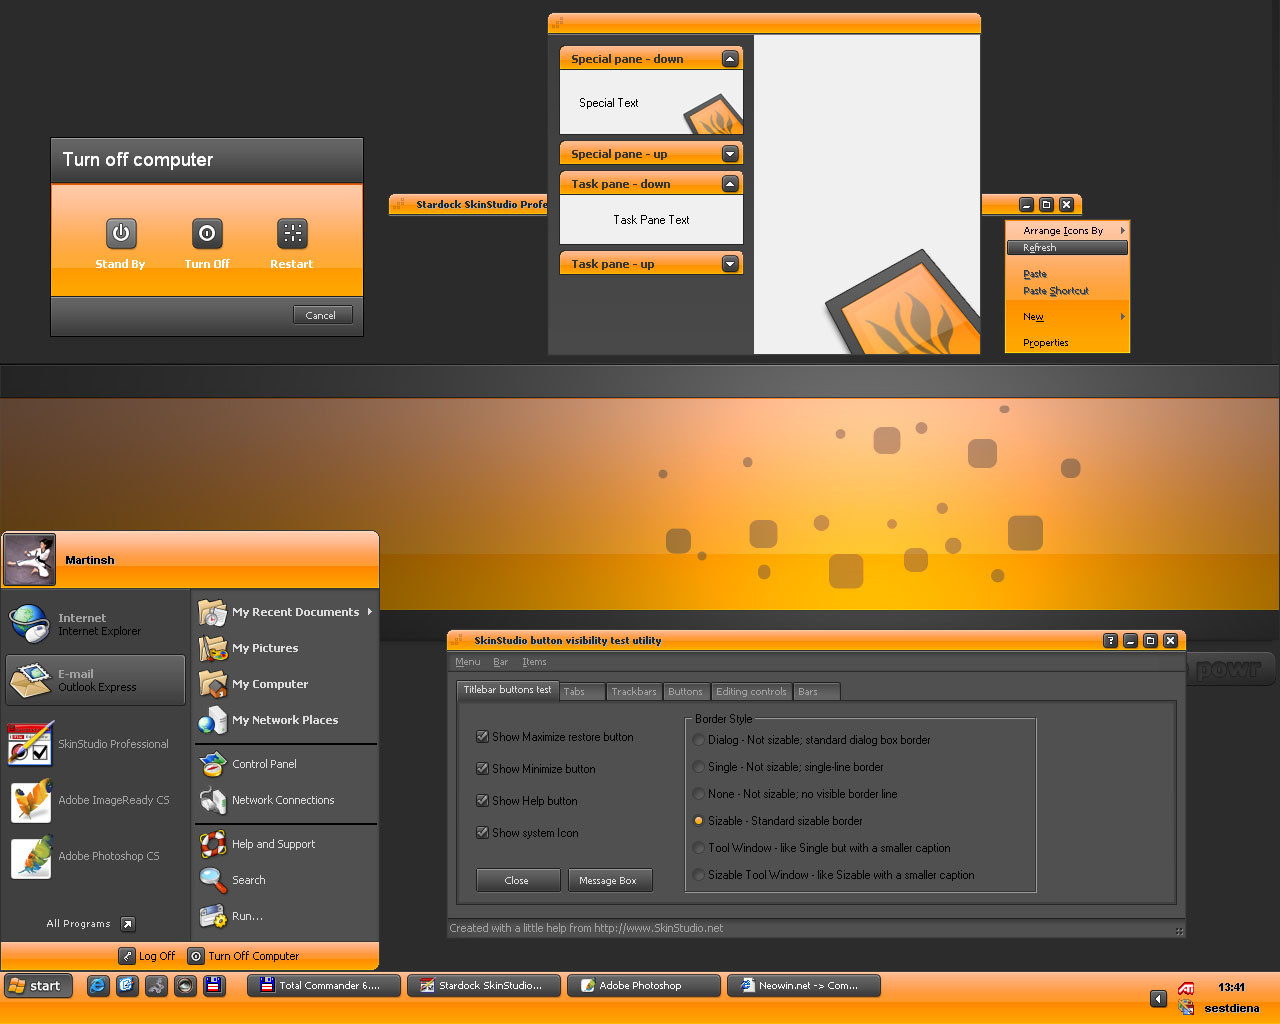The image size is (1280, 1024).
Task: Launch SkinStudio Professional from start menu
Action: 95,744
